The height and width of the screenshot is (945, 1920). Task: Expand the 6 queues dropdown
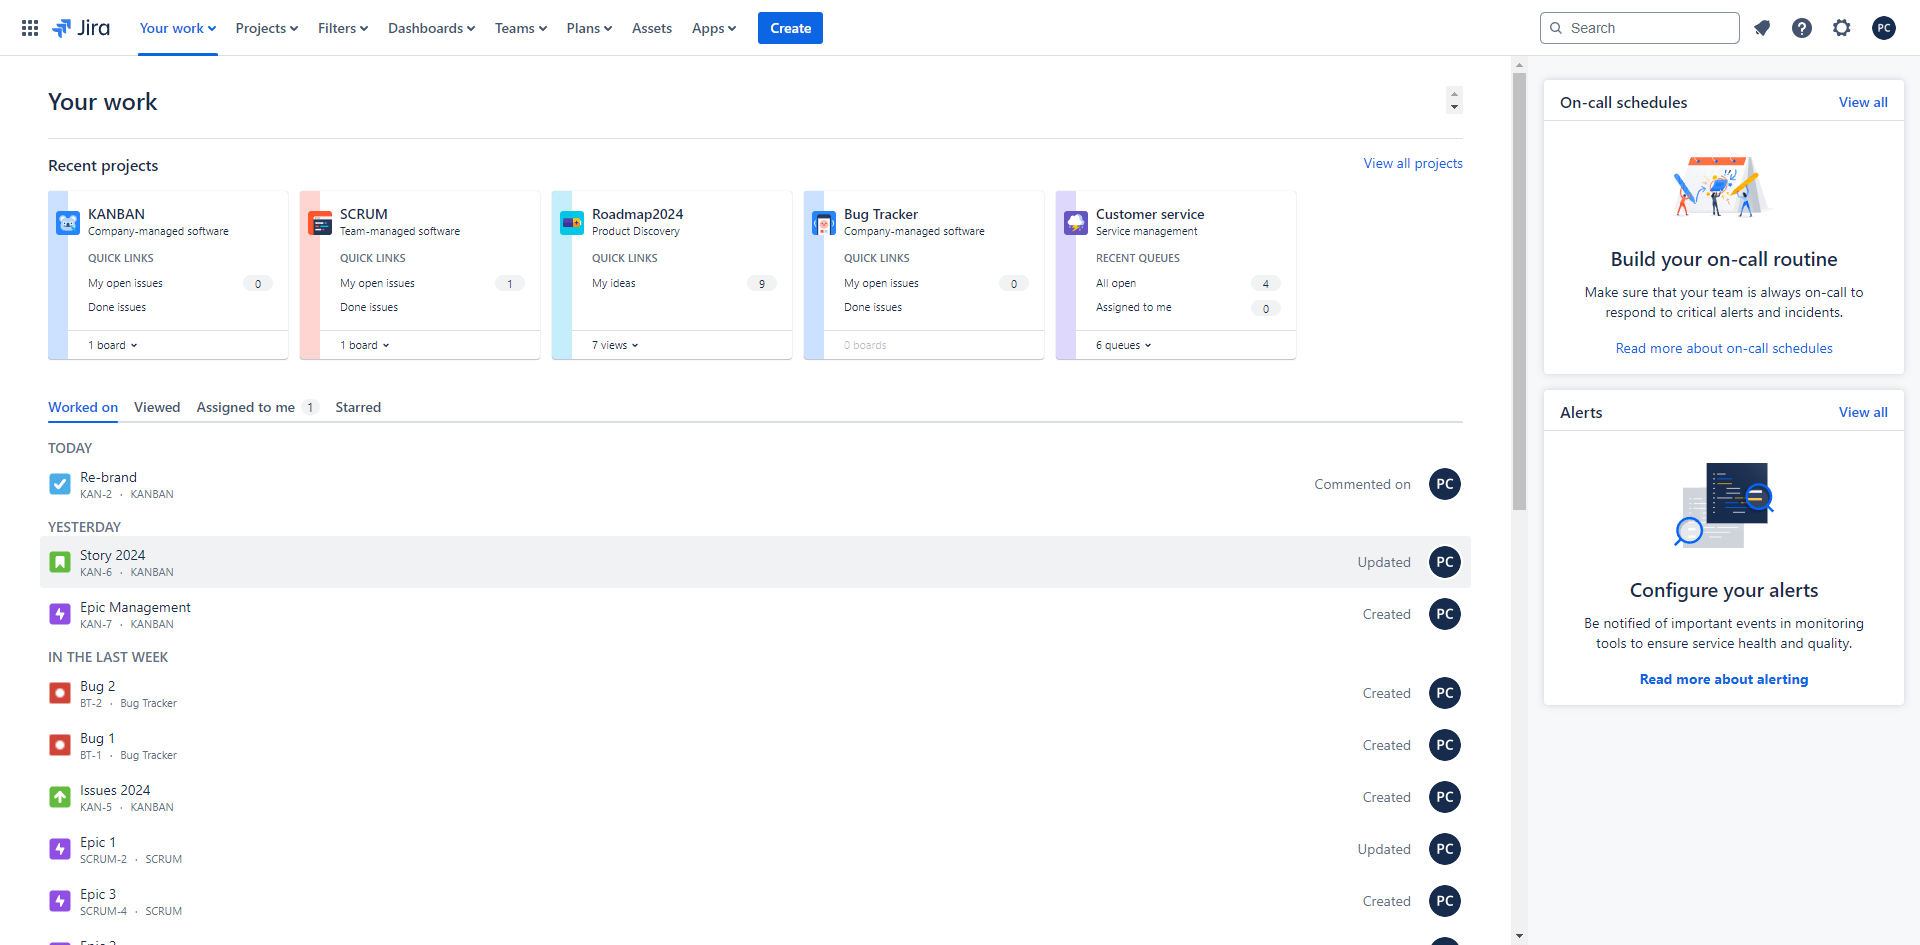(1123, 345)
